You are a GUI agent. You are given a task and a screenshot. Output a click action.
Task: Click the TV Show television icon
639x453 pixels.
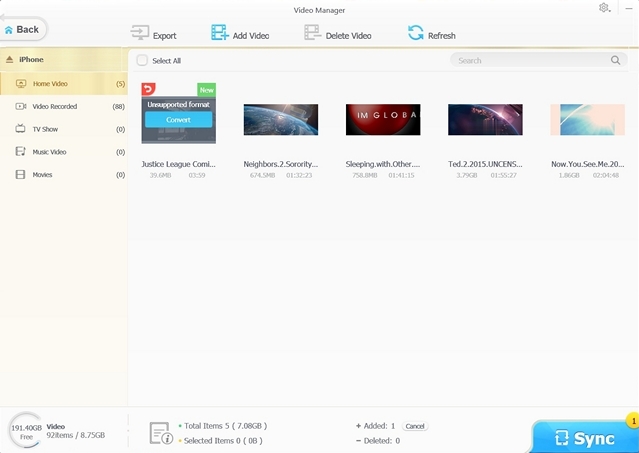20,129
